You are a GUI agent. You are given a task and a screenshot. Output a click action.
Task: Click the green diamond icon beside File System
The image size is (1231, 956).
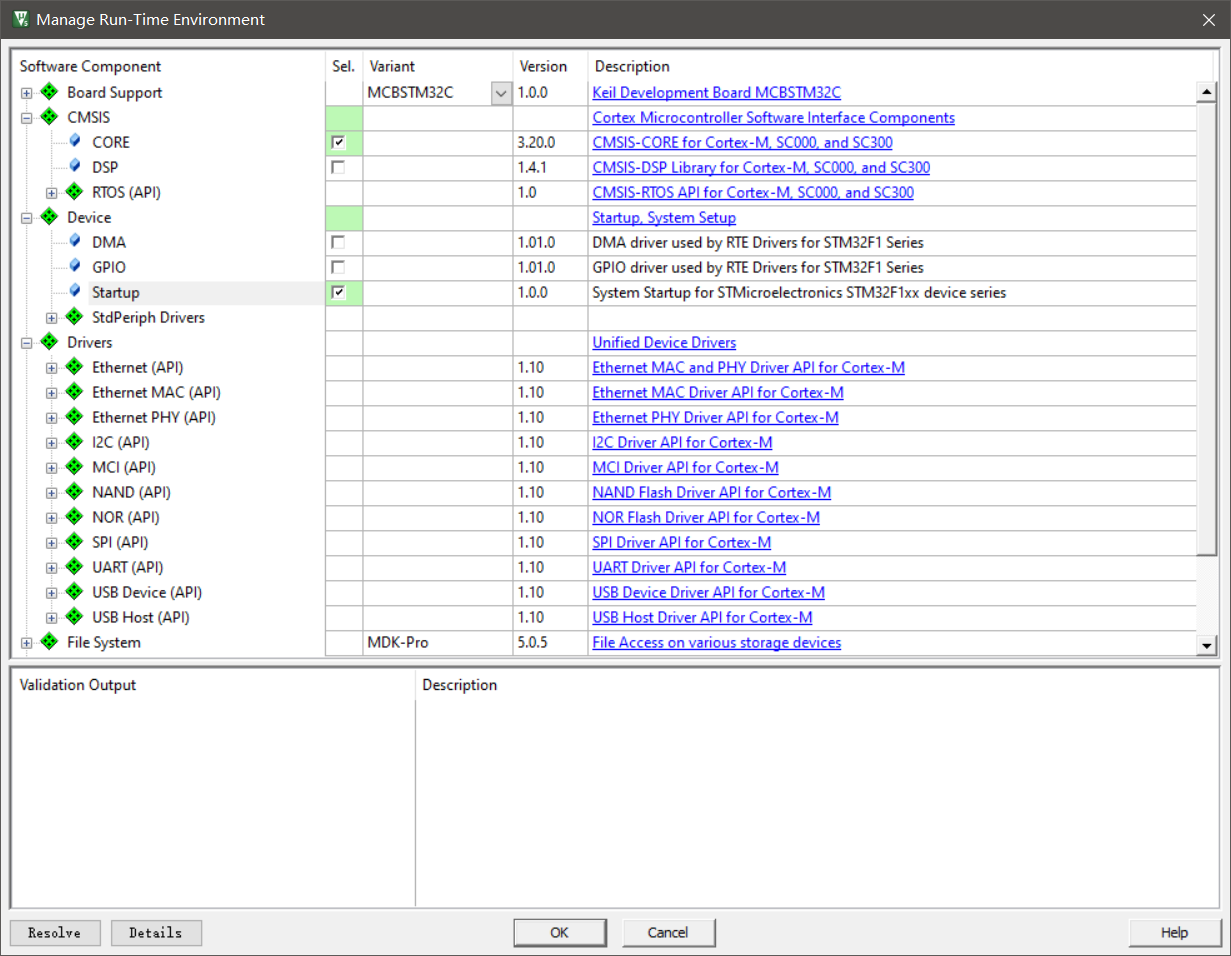coord(49,642)
